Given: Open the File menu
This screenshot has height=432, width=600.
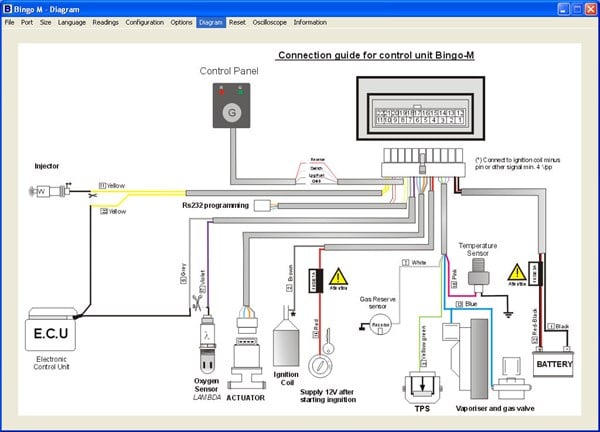Looking at the screenshot, I should point(9,21).
